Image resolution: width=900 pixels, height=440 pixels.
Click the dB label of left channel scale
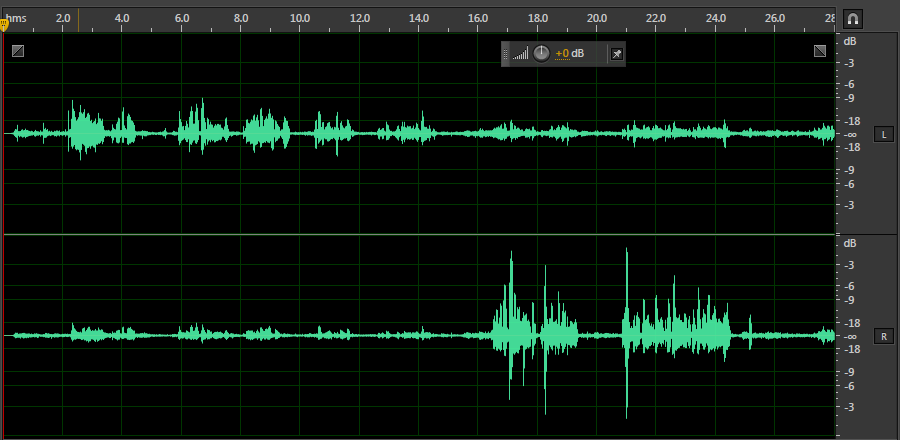pos(850,41)
